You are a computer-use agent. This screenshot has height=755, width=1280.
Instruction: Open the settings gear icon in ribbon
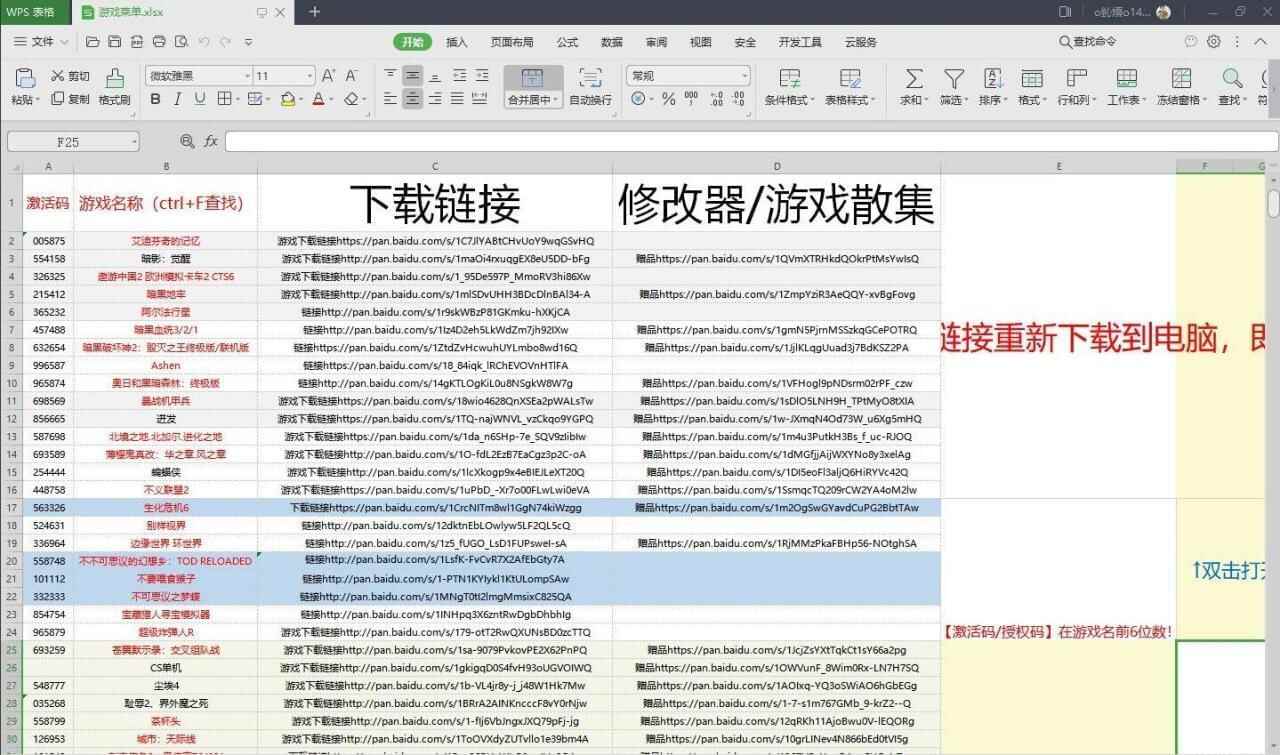(1213, 42)
